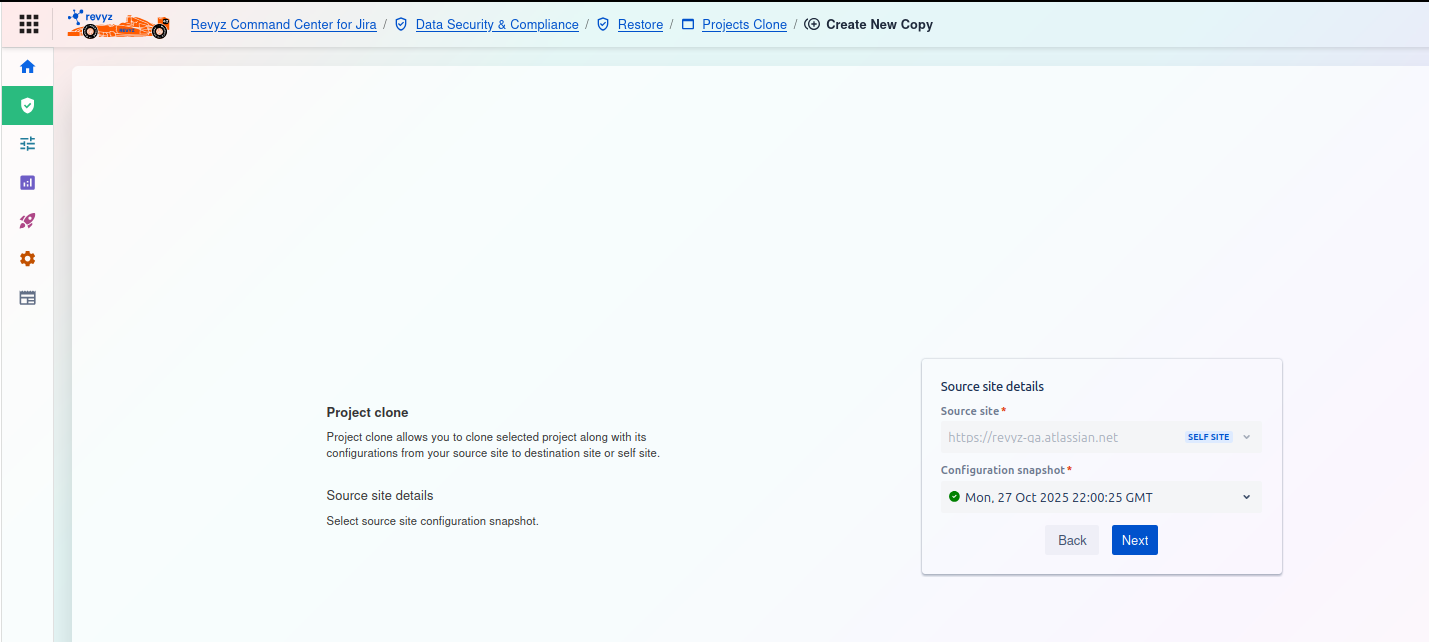Click the SELF SITE badge

[x=1208, y=437]
